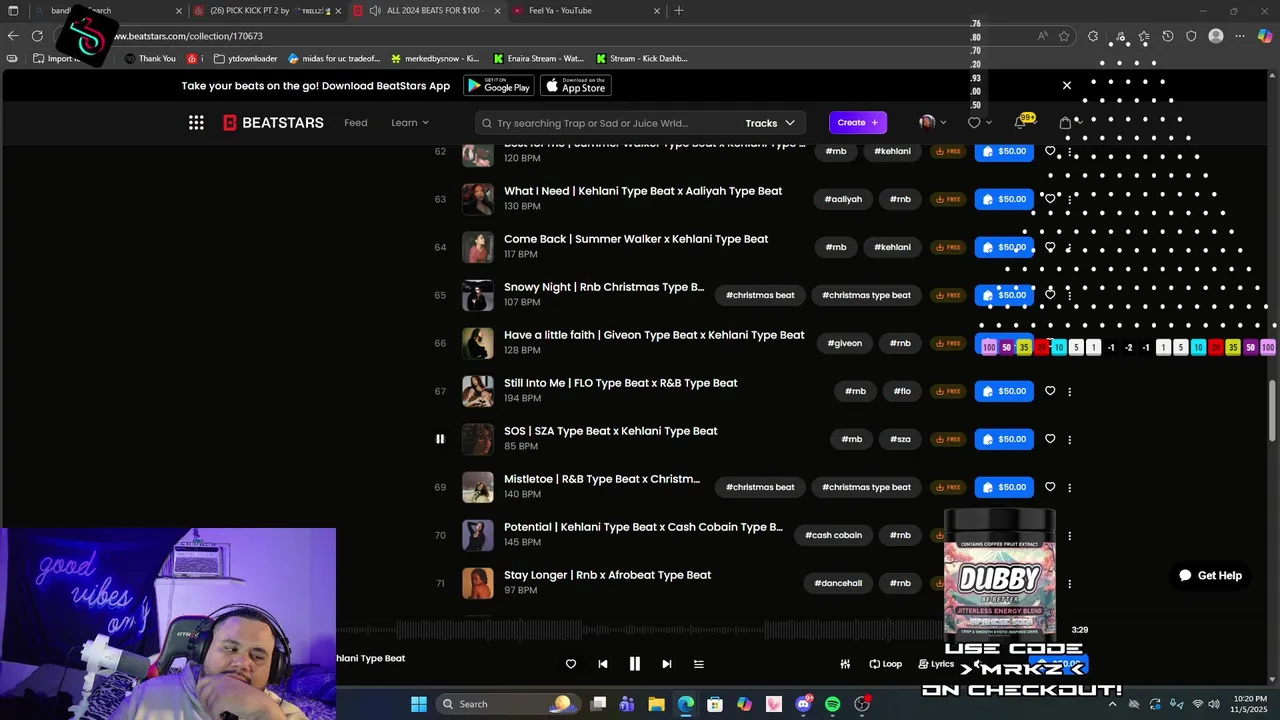Filter by #giveon tag
The image size is (1280, 720).
(x=845, y=343)
